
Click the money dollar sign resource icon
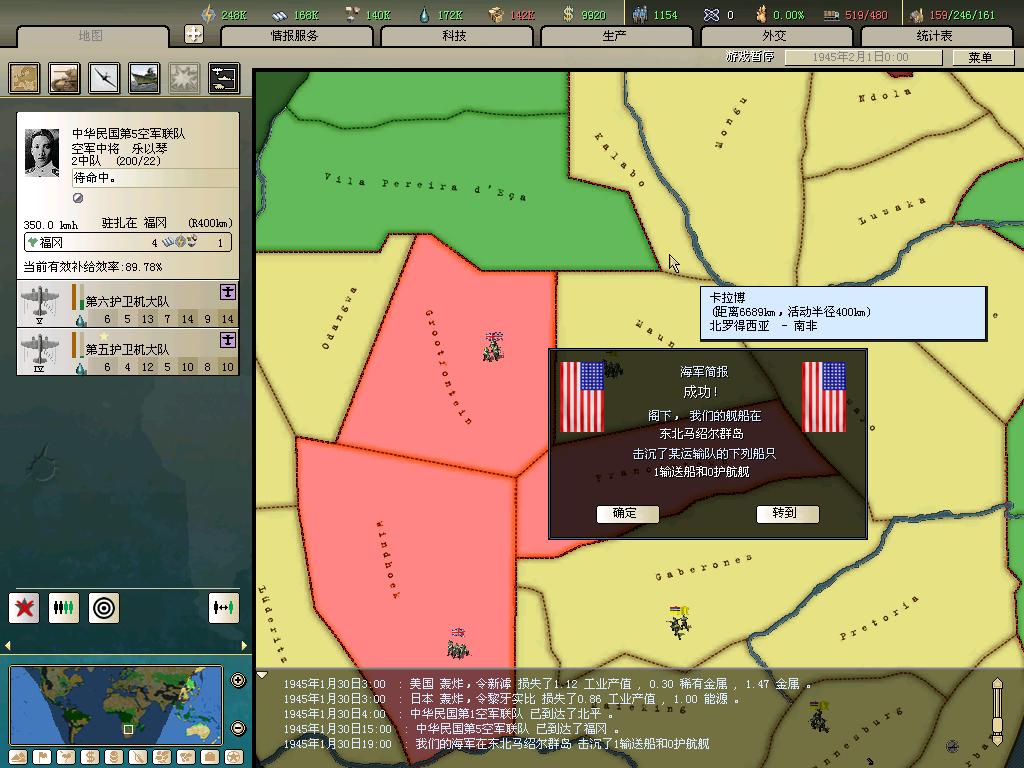click(568, 14)
